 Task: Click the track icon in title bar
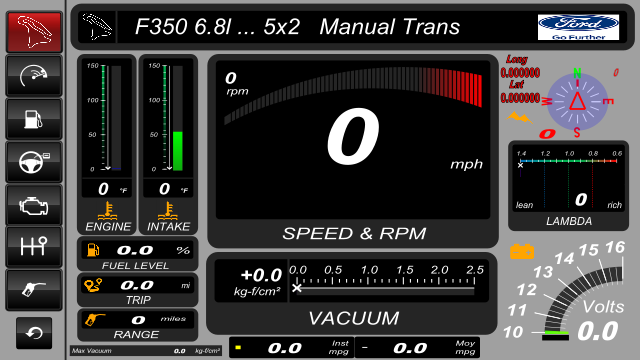point(97,27)
